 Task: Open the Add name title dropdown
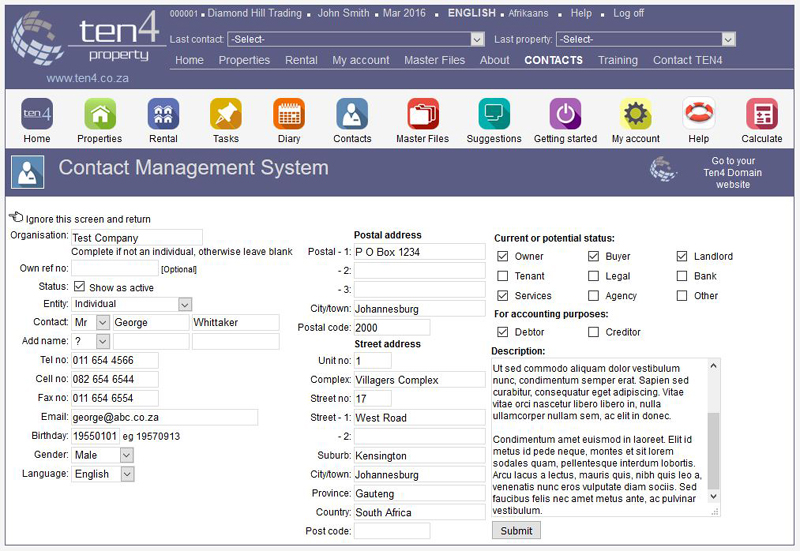click(x=91, y=341)
